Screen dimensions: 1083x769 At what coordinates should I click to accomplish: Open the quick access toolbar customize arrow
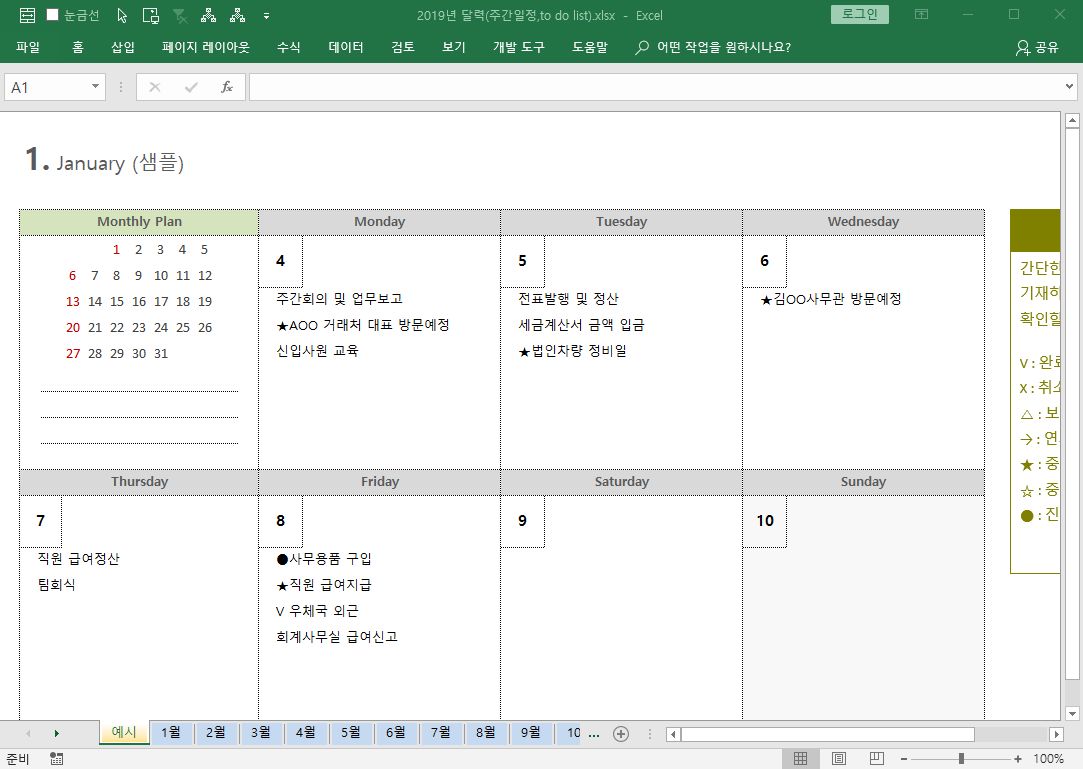267,16
